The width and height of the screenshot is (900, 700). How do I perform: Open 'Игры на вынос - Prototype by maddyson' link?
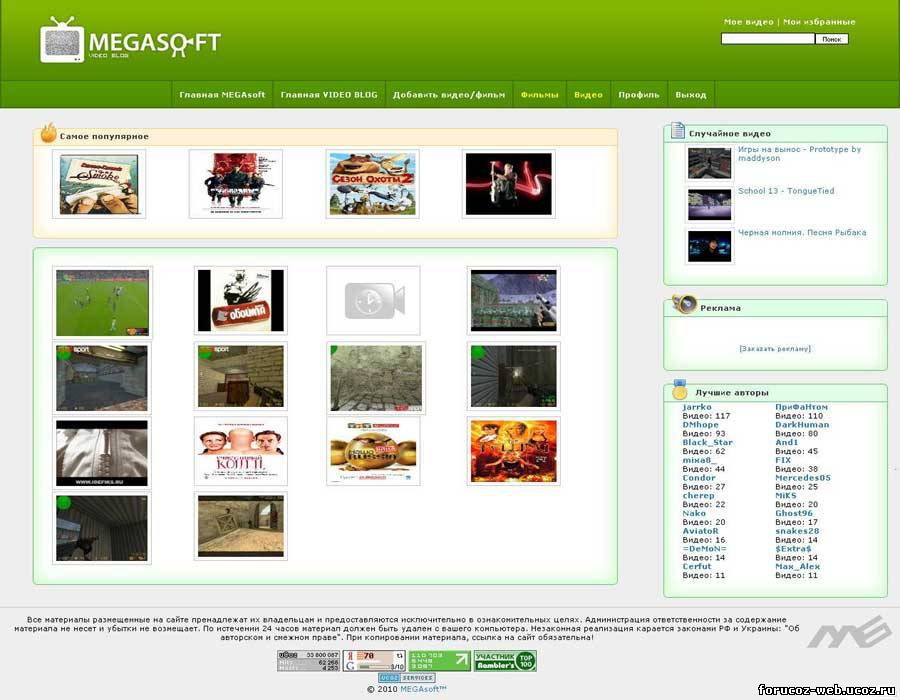click(799, 154)
